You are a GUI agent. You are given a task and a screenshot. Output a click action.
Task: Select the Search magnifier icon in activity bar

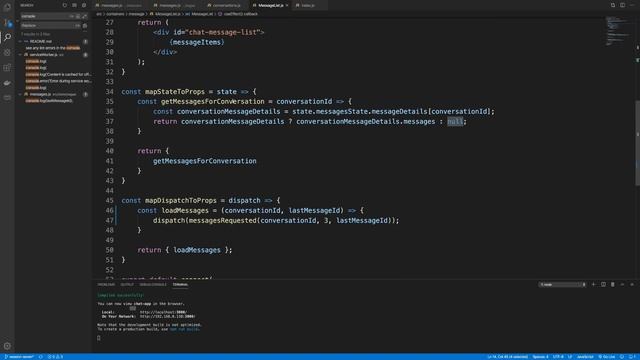pyautogui.click(x=7, y=37)
